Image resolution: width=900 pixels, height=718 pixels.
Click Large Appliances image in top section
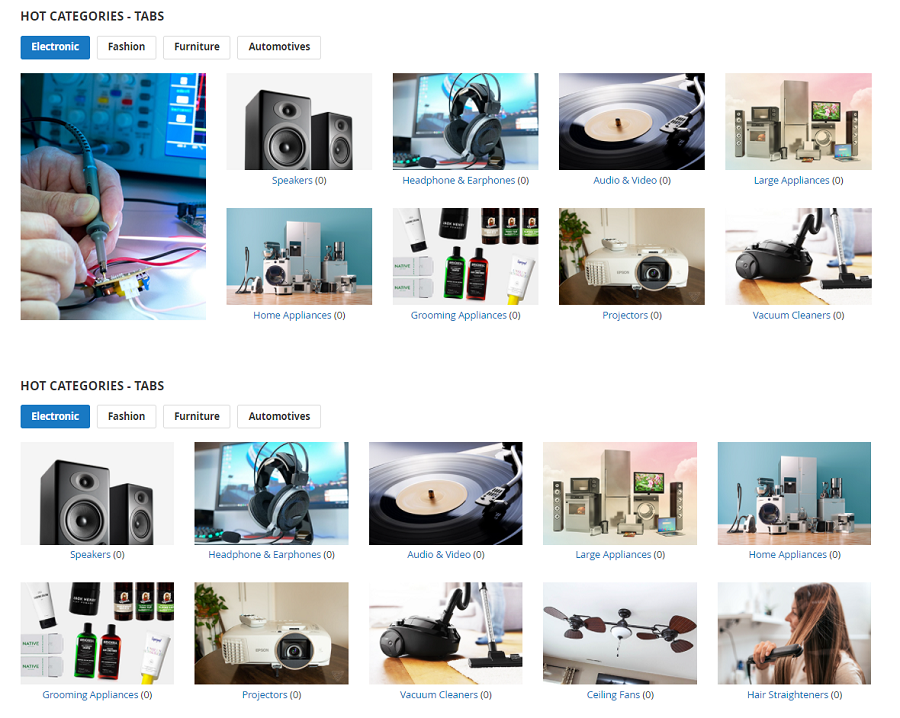tap(798, 121)
